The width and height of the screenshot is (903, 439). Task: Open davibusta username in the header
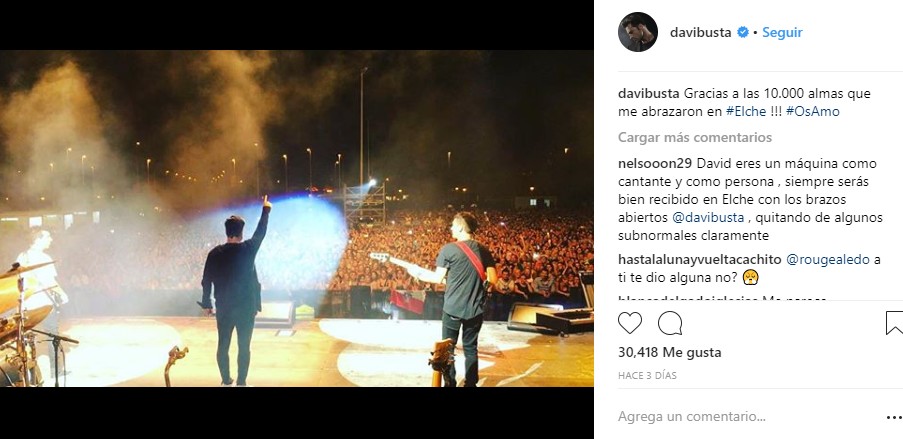700,33
